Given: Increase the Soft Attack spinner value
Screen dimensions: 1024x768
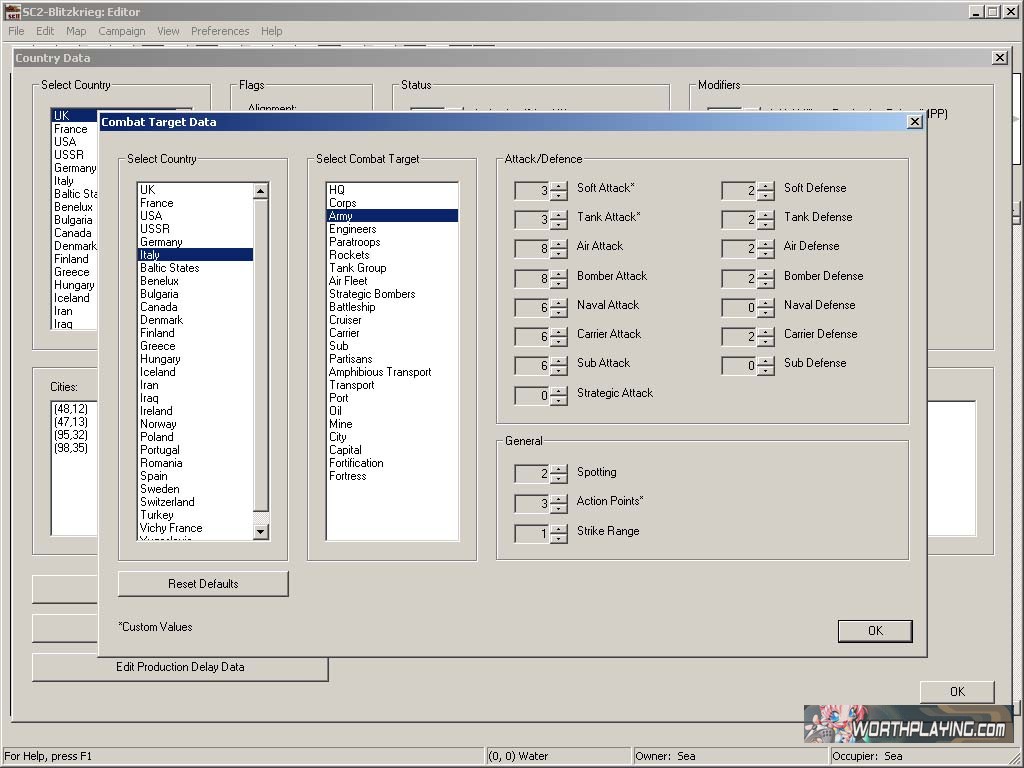Looking at the screenshot, I should tap(558, 185).
